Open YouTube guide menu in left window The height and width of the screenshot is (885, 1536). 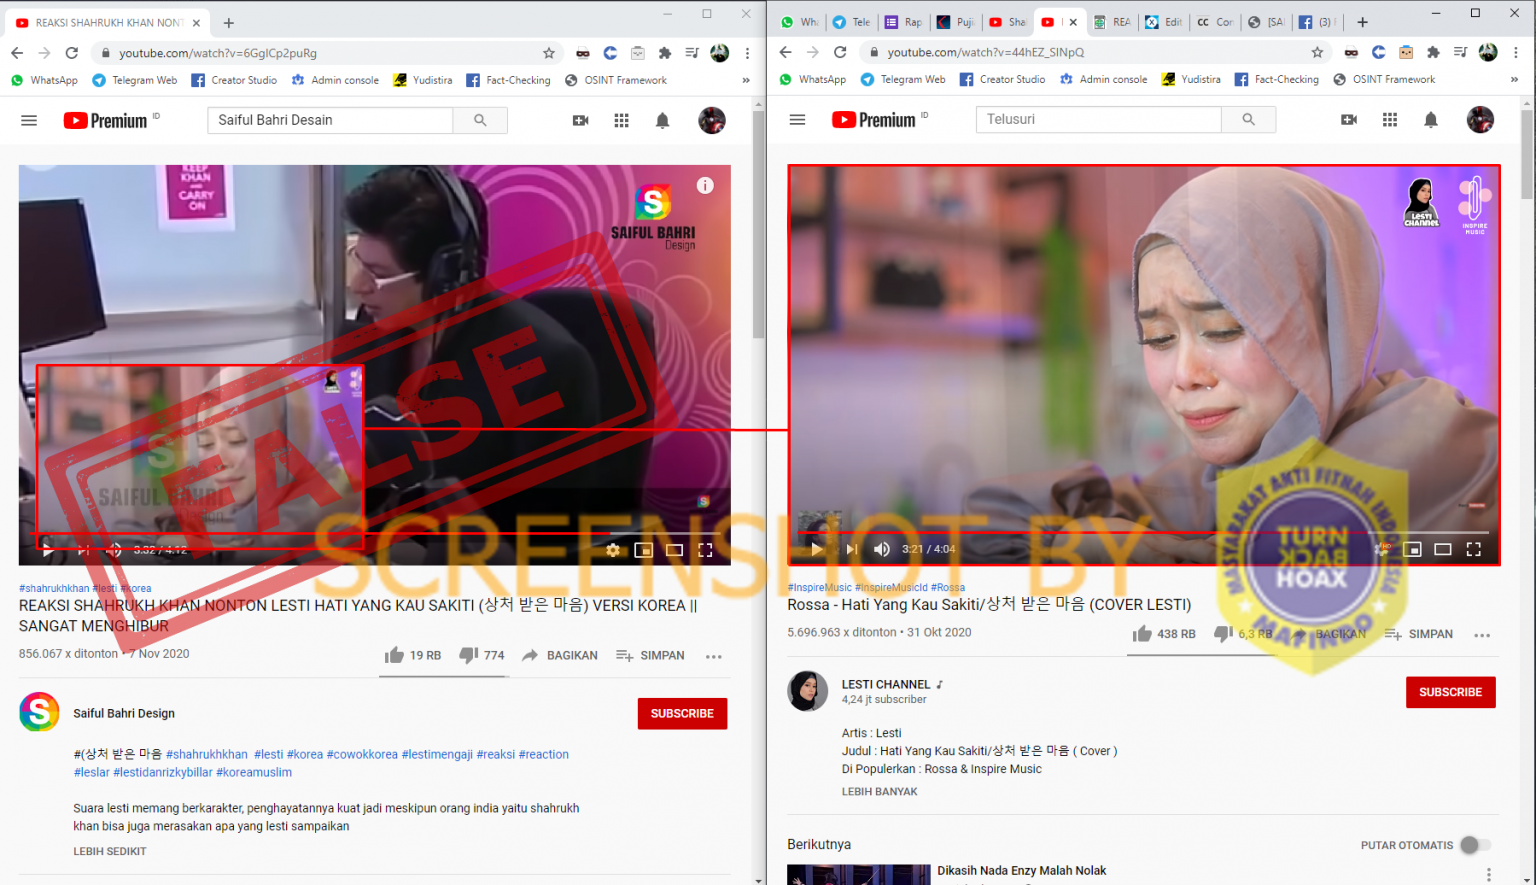pyautogui.click(x=29, y=120)
